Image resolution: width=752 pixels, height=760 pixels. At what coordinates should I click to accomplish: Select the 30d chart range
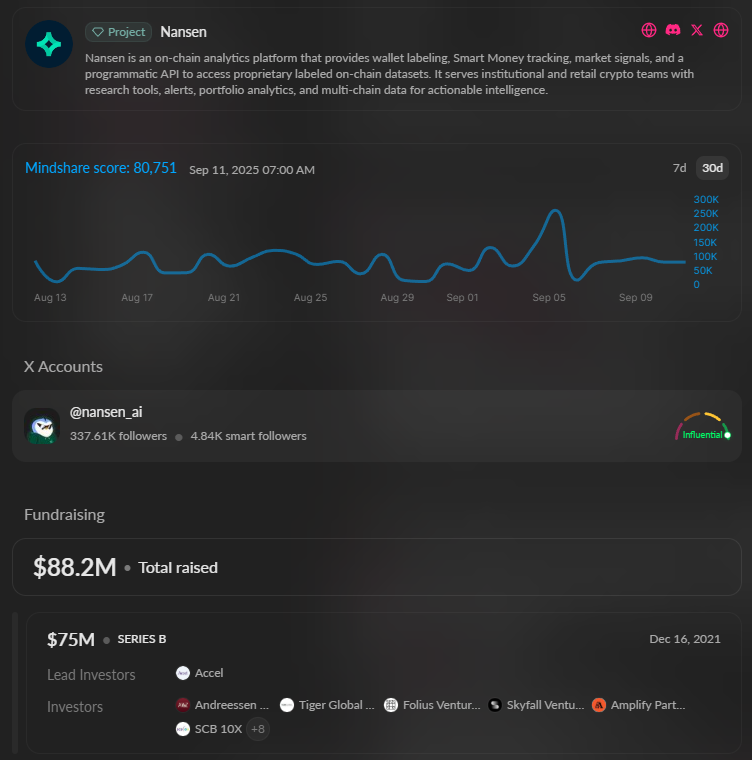[712, 168]
